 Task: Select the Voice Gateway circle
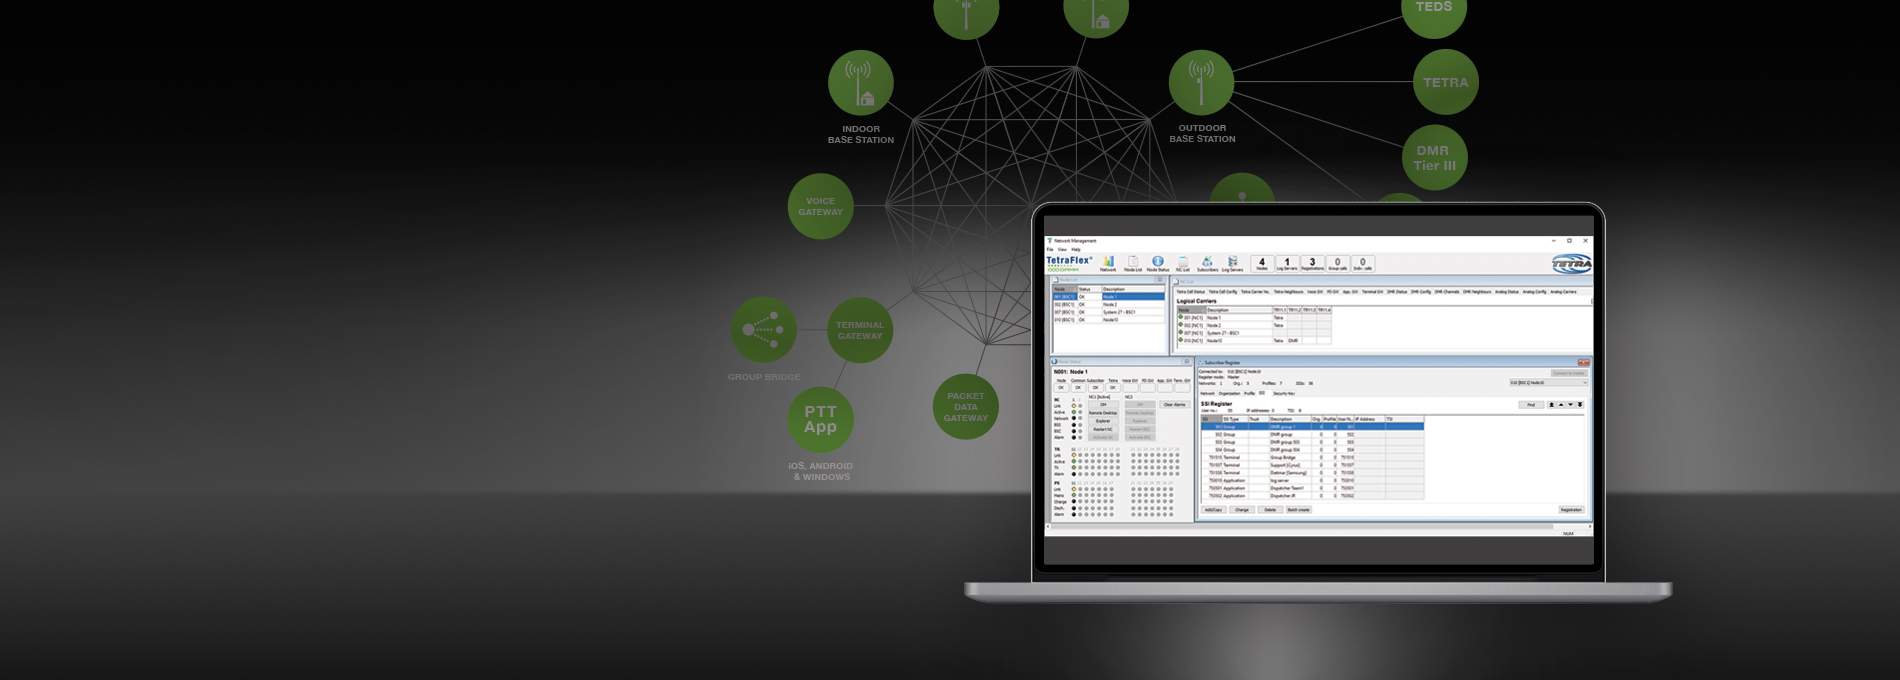coord(821,207)
